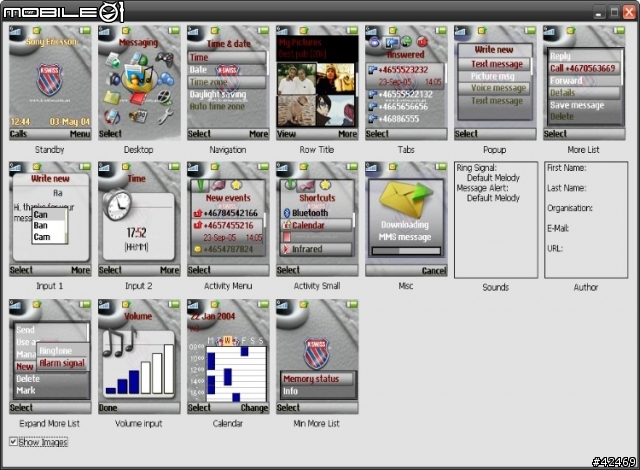640x470 pixels.
Task: Click the film reel icon in Desktop preview
Action: point(163,97)
